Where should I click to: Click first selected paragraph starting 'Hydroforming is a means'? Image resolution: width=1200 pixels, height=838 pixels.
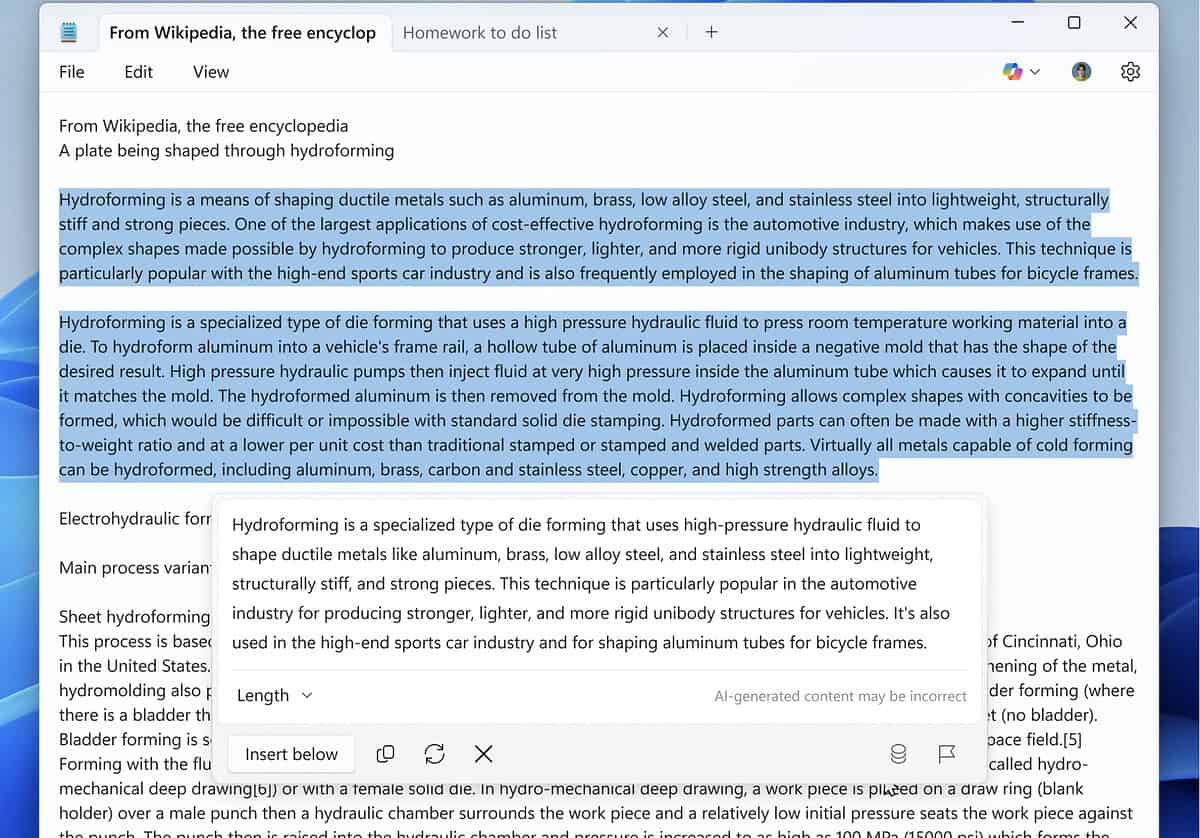[x=598, y=236]
